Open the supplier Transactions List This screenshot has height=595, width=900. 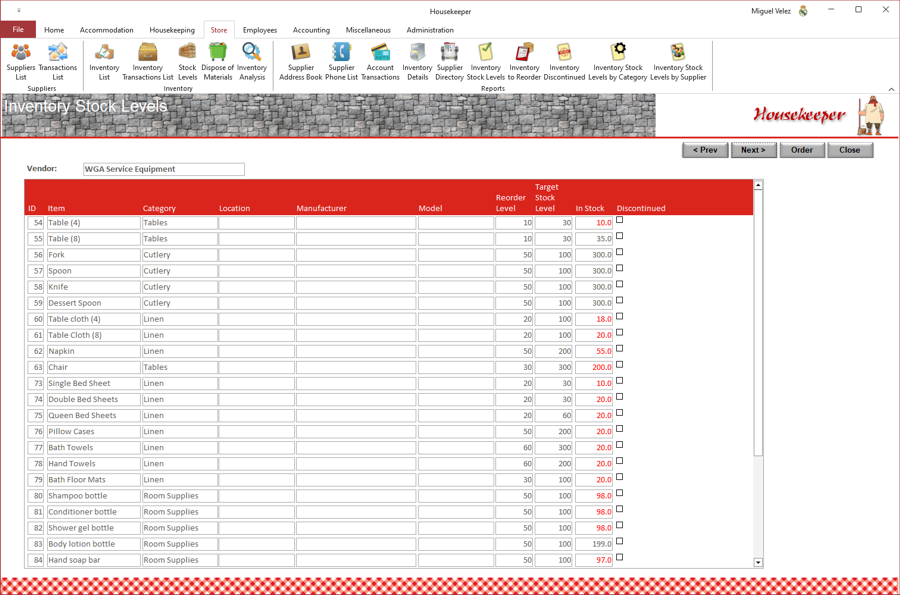tap(57, 61)
